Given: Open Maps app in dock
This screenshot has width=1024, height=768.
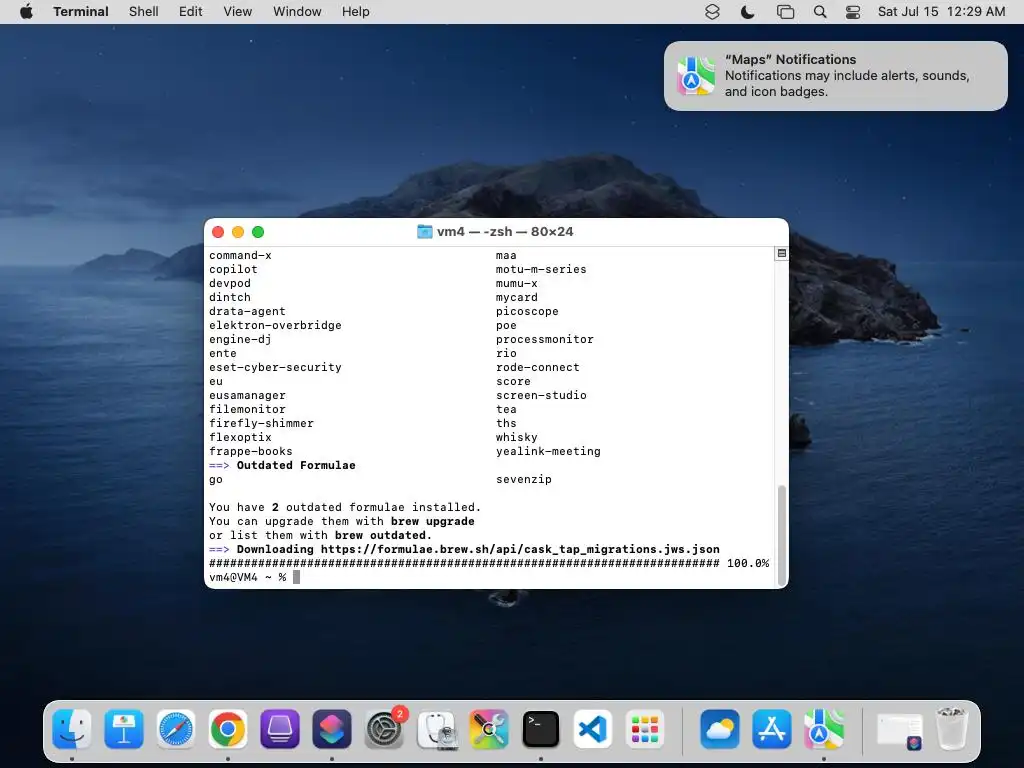Looking at the screenshot, I should 824,728.
